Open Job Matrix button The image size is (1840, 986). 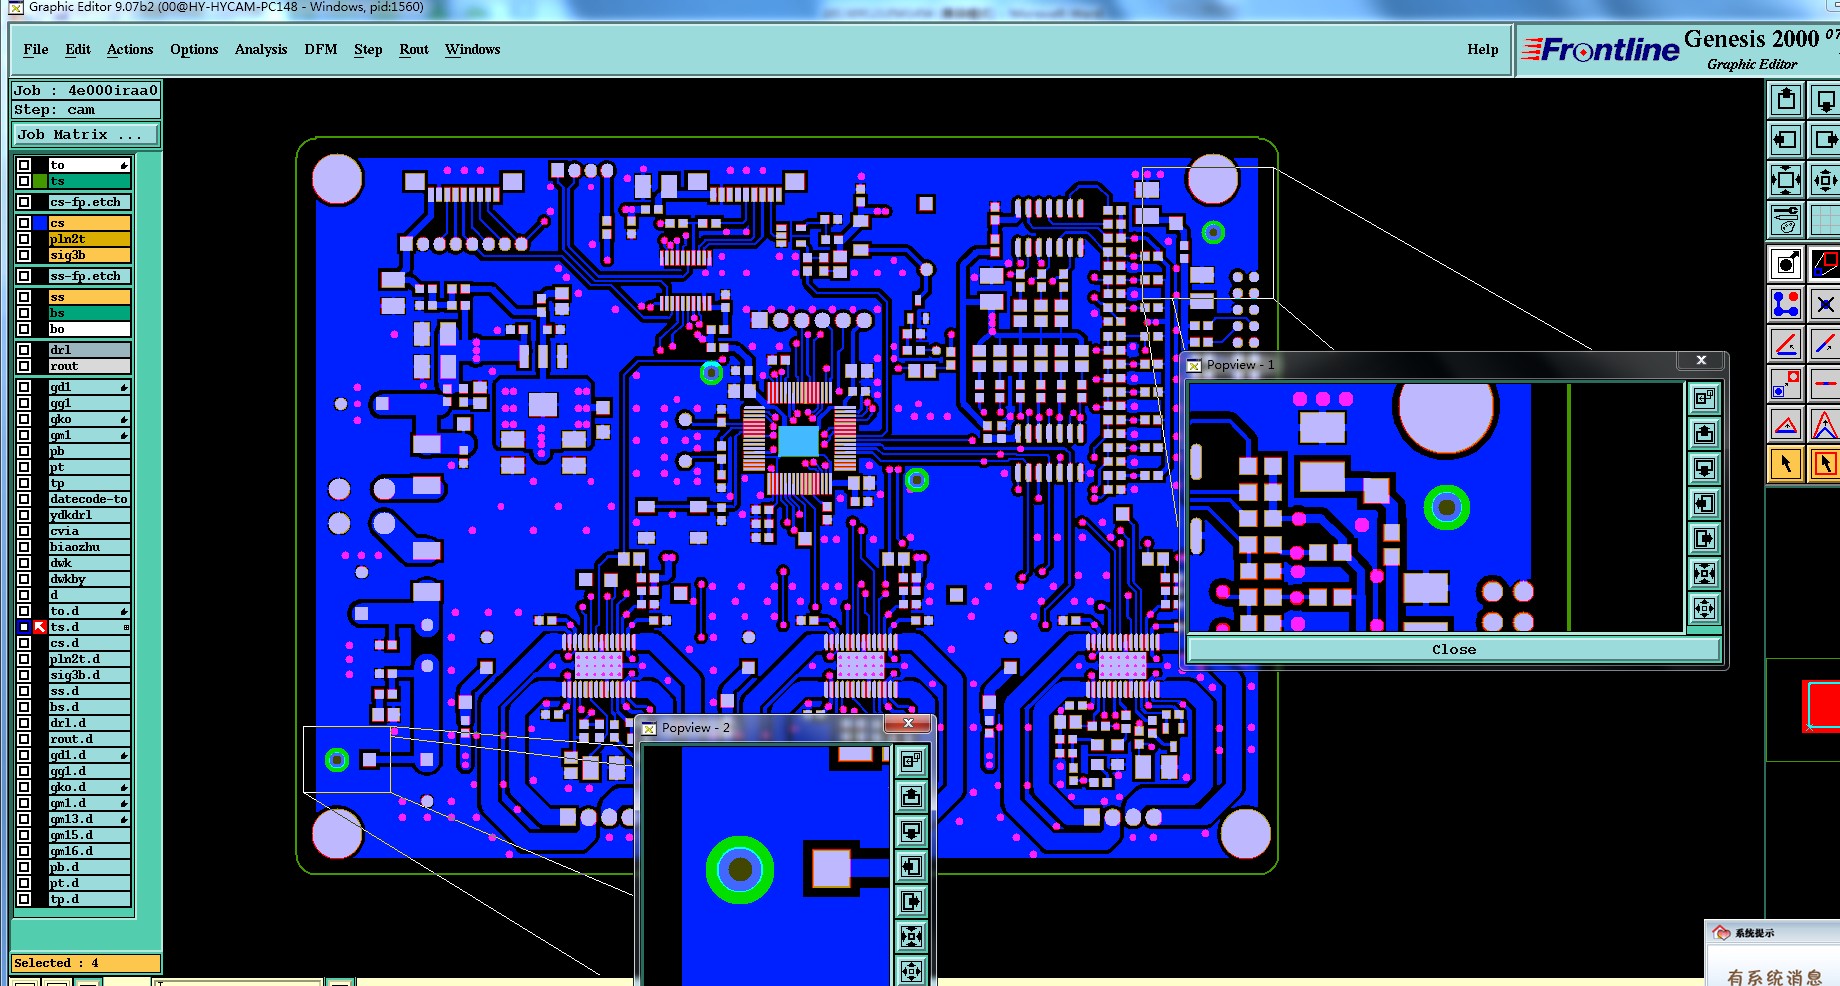click(85, 134)
